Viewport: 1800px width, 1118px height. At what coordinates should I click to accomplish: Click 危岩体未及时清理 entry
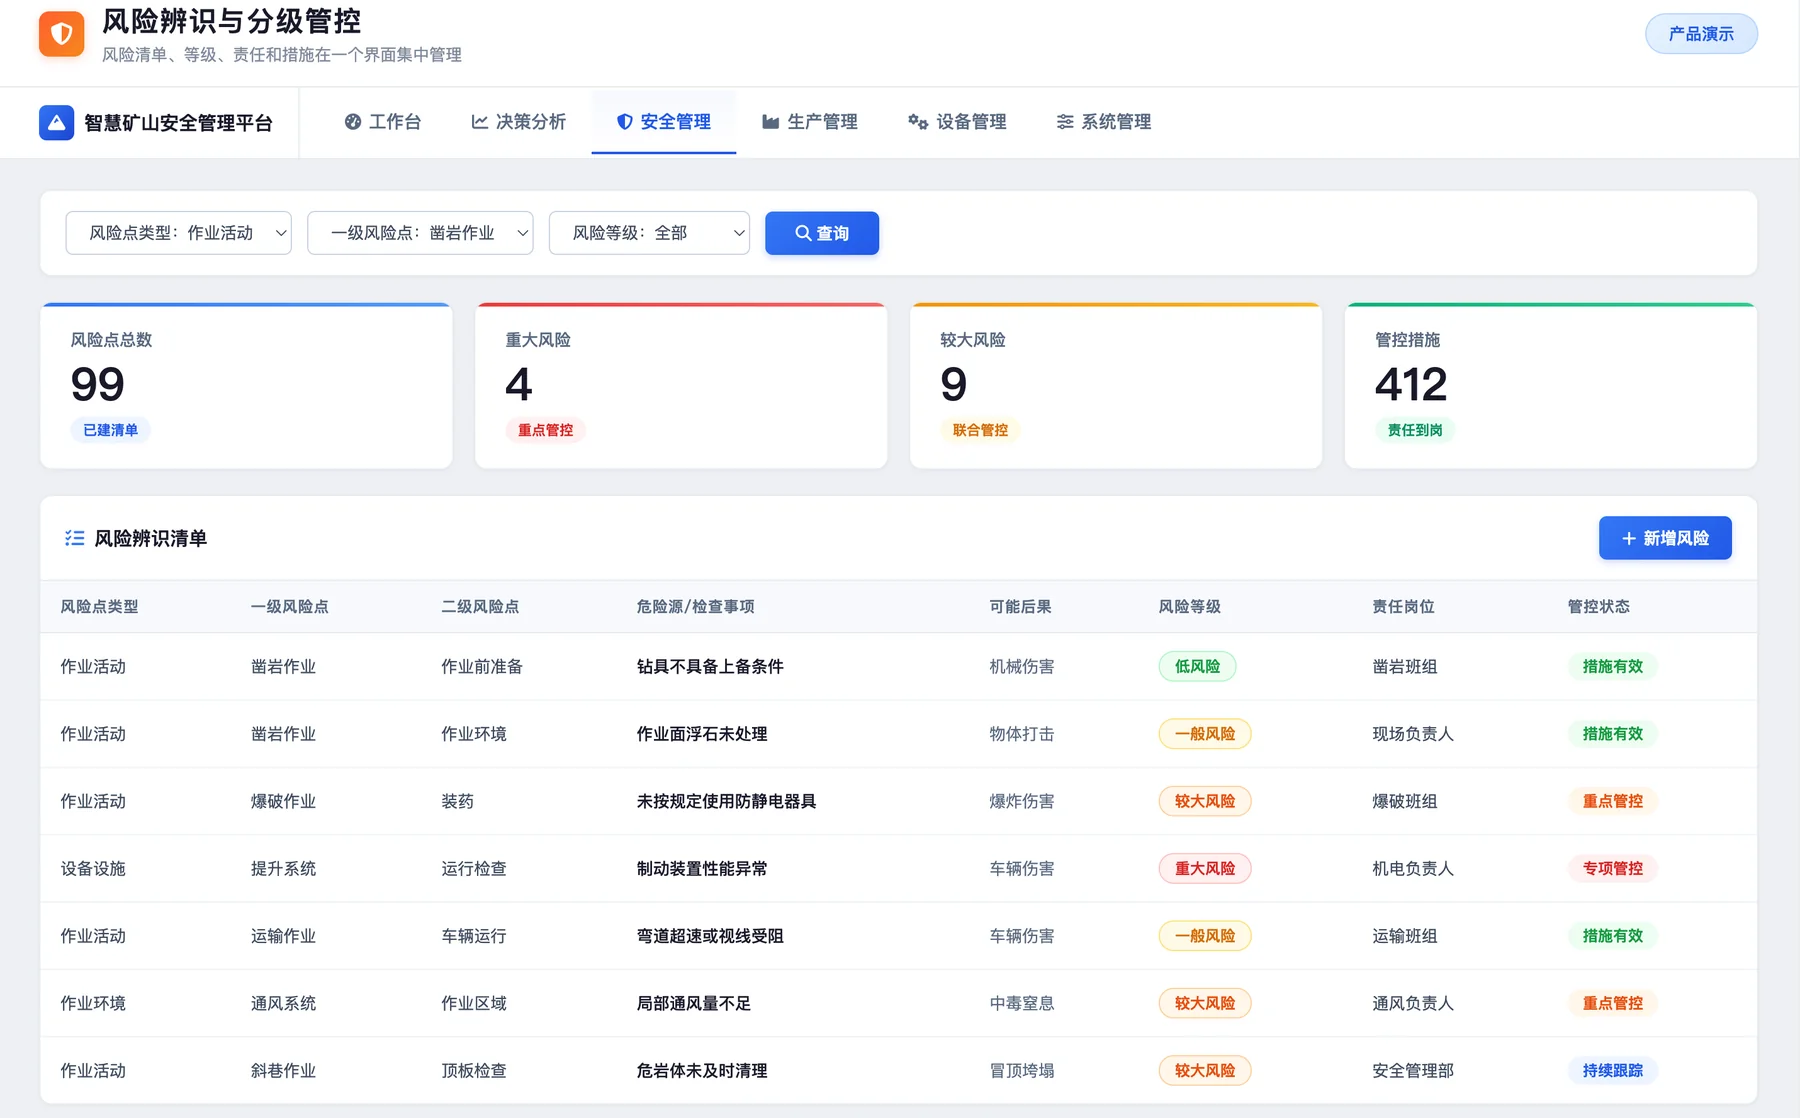[x=702, y=1071]
